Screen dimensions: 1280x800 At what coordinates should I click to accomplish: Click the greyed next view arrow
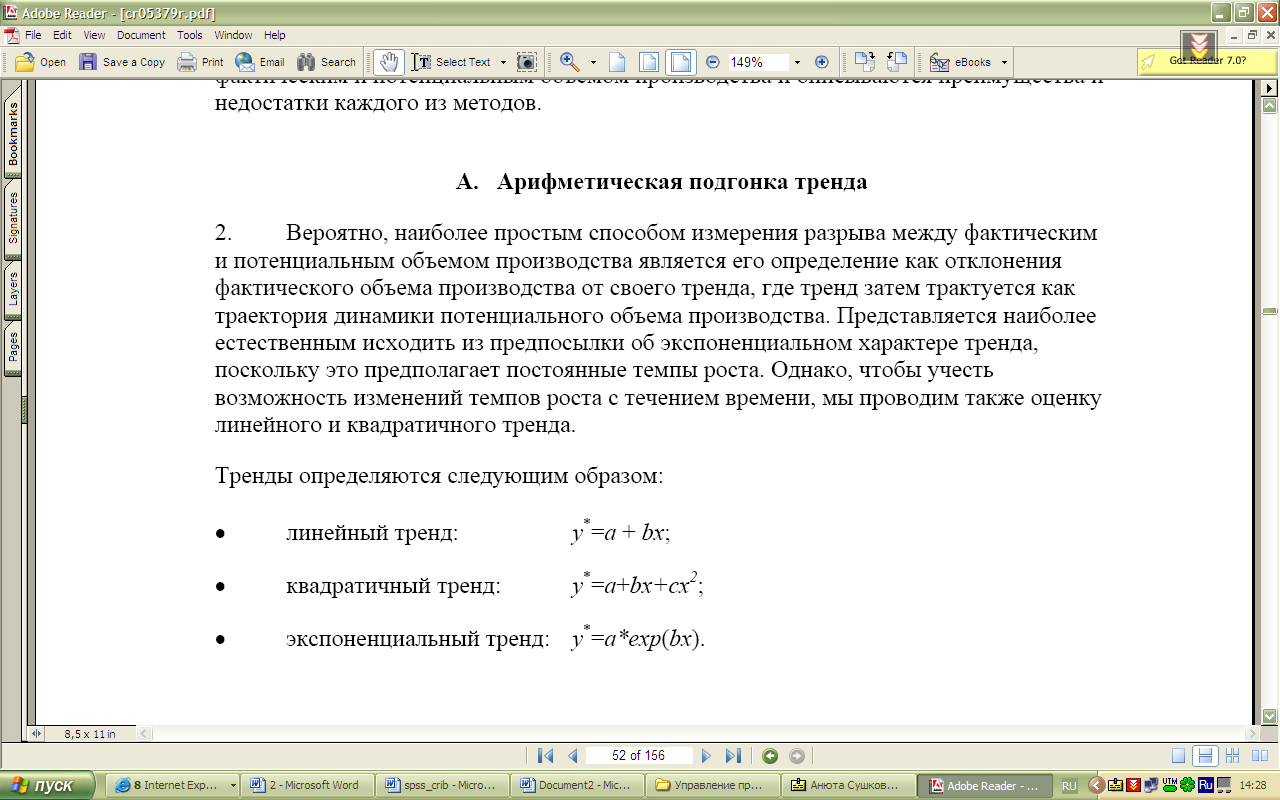click(x=797, y=756)
